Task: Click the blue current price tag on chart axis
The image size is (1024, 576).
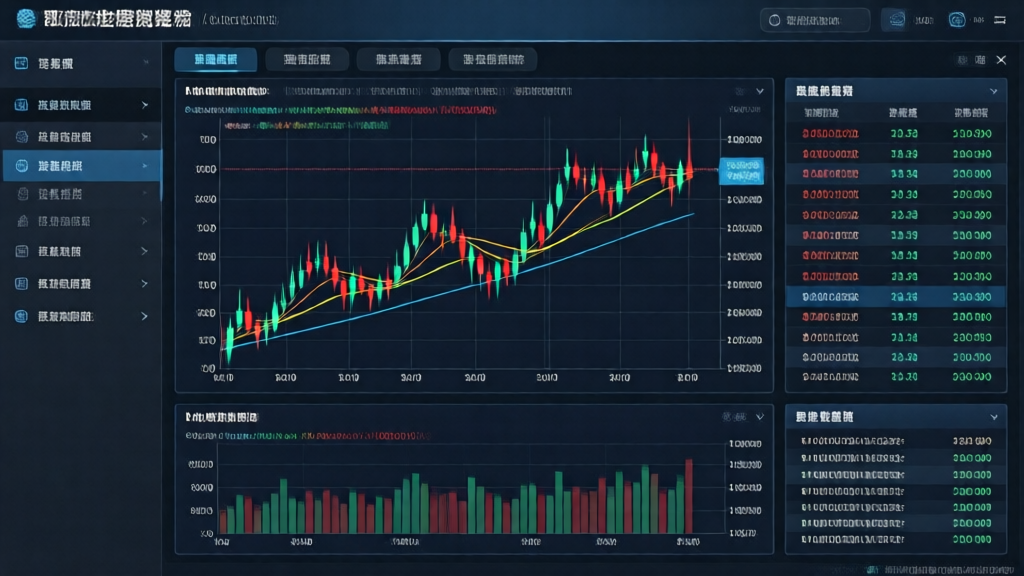Action: coord(740,170)
